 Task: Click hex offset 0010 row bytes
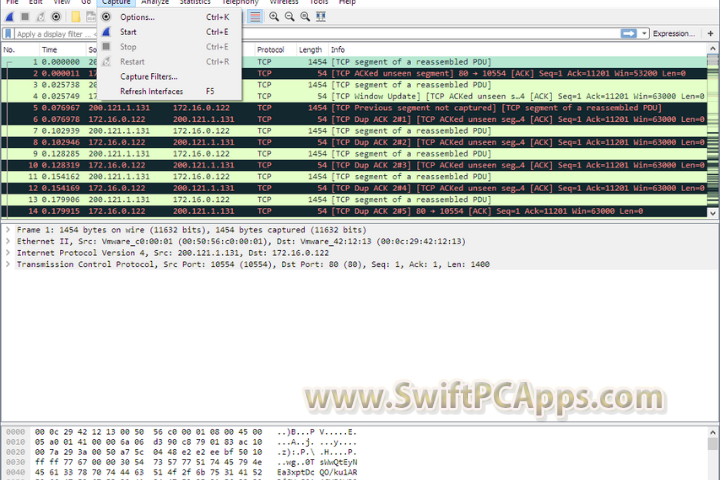pos(148,442)
